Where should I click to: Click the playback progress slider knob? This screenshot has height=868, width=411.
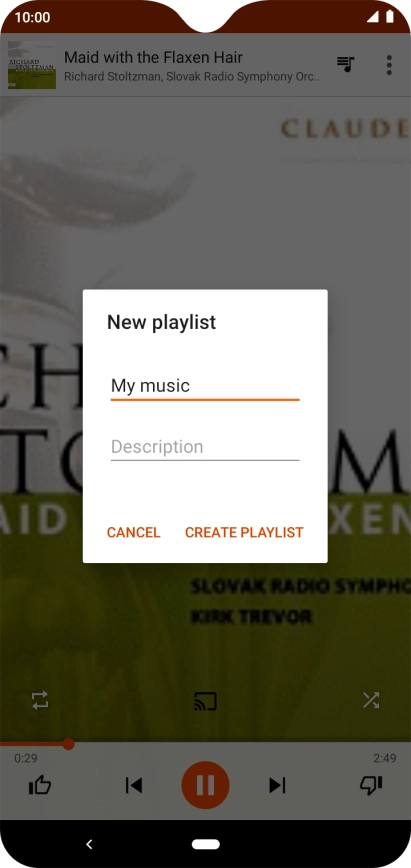pyautogui.click(x=68, y=744)
